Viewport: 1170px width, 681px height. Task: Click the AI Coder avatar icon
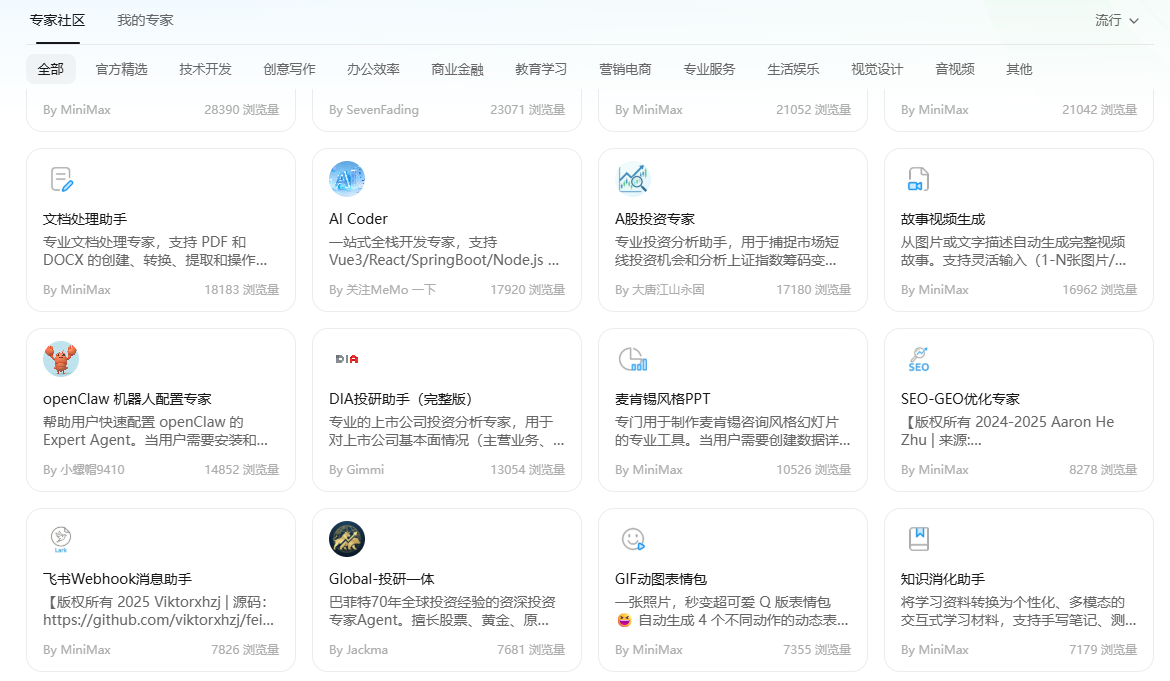coord(347,179)
